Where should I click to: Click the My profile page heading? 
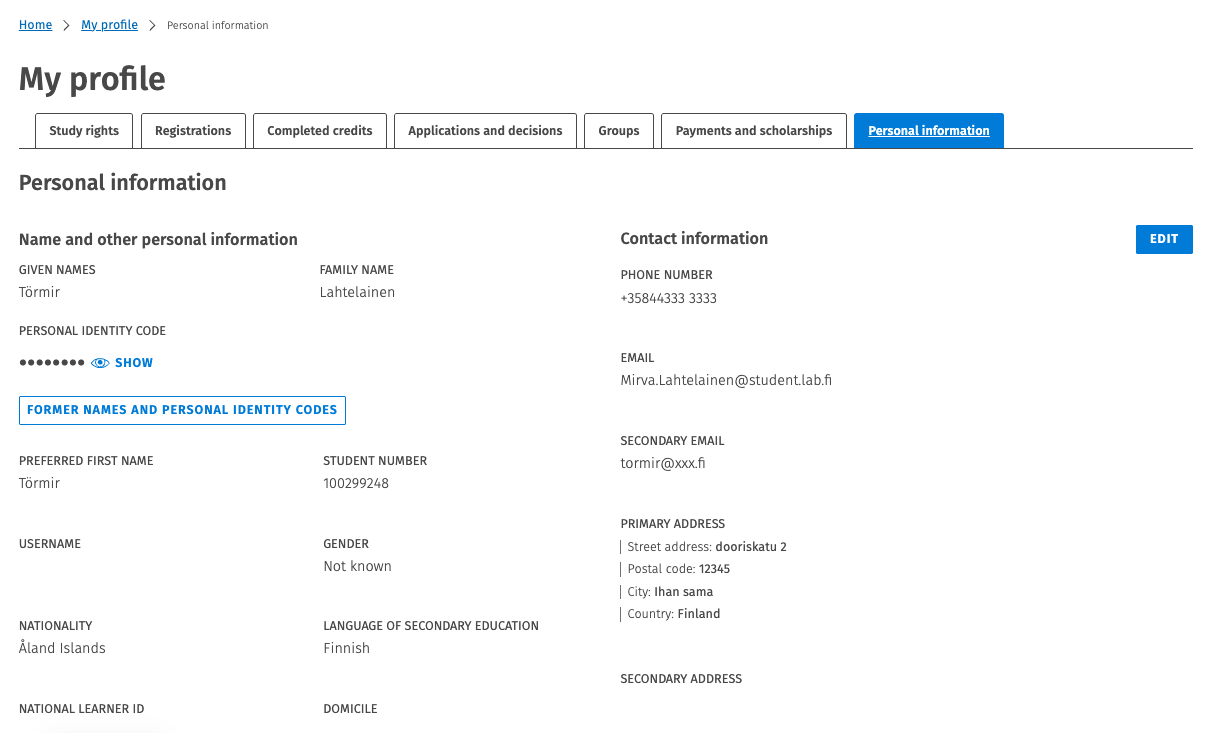[92, 79]
